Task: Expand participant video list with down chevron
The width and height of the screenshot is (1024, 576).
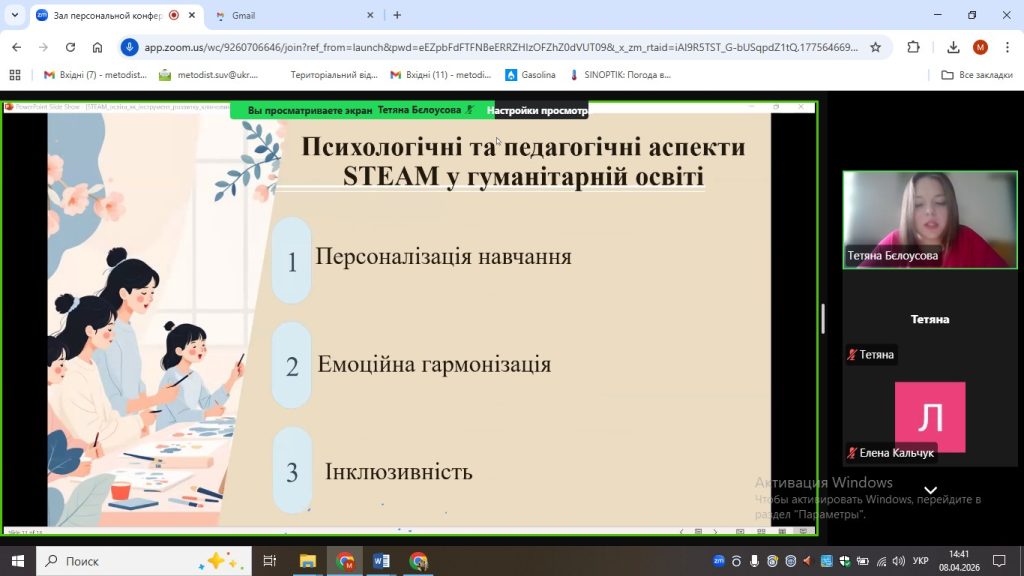Action: pos(930,490)
